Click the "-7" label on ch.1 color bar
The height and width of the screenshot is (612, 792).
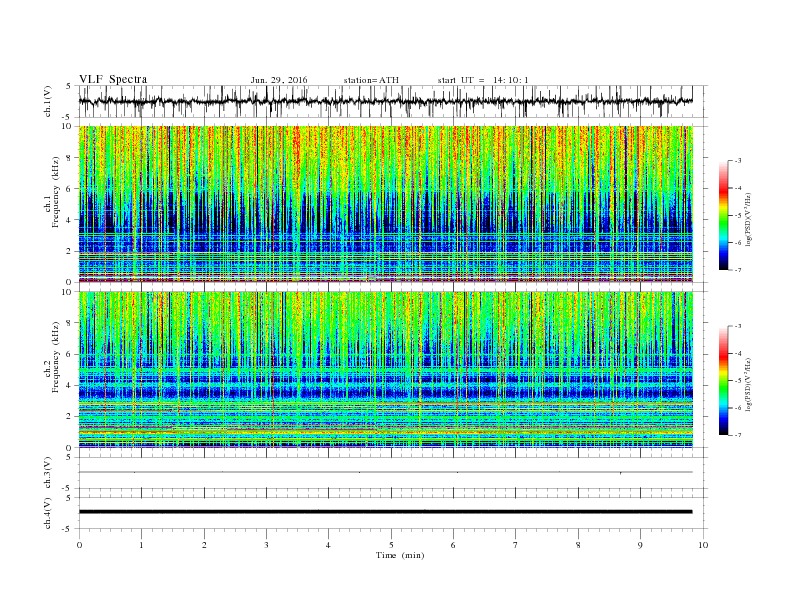(x=737, y=270)
